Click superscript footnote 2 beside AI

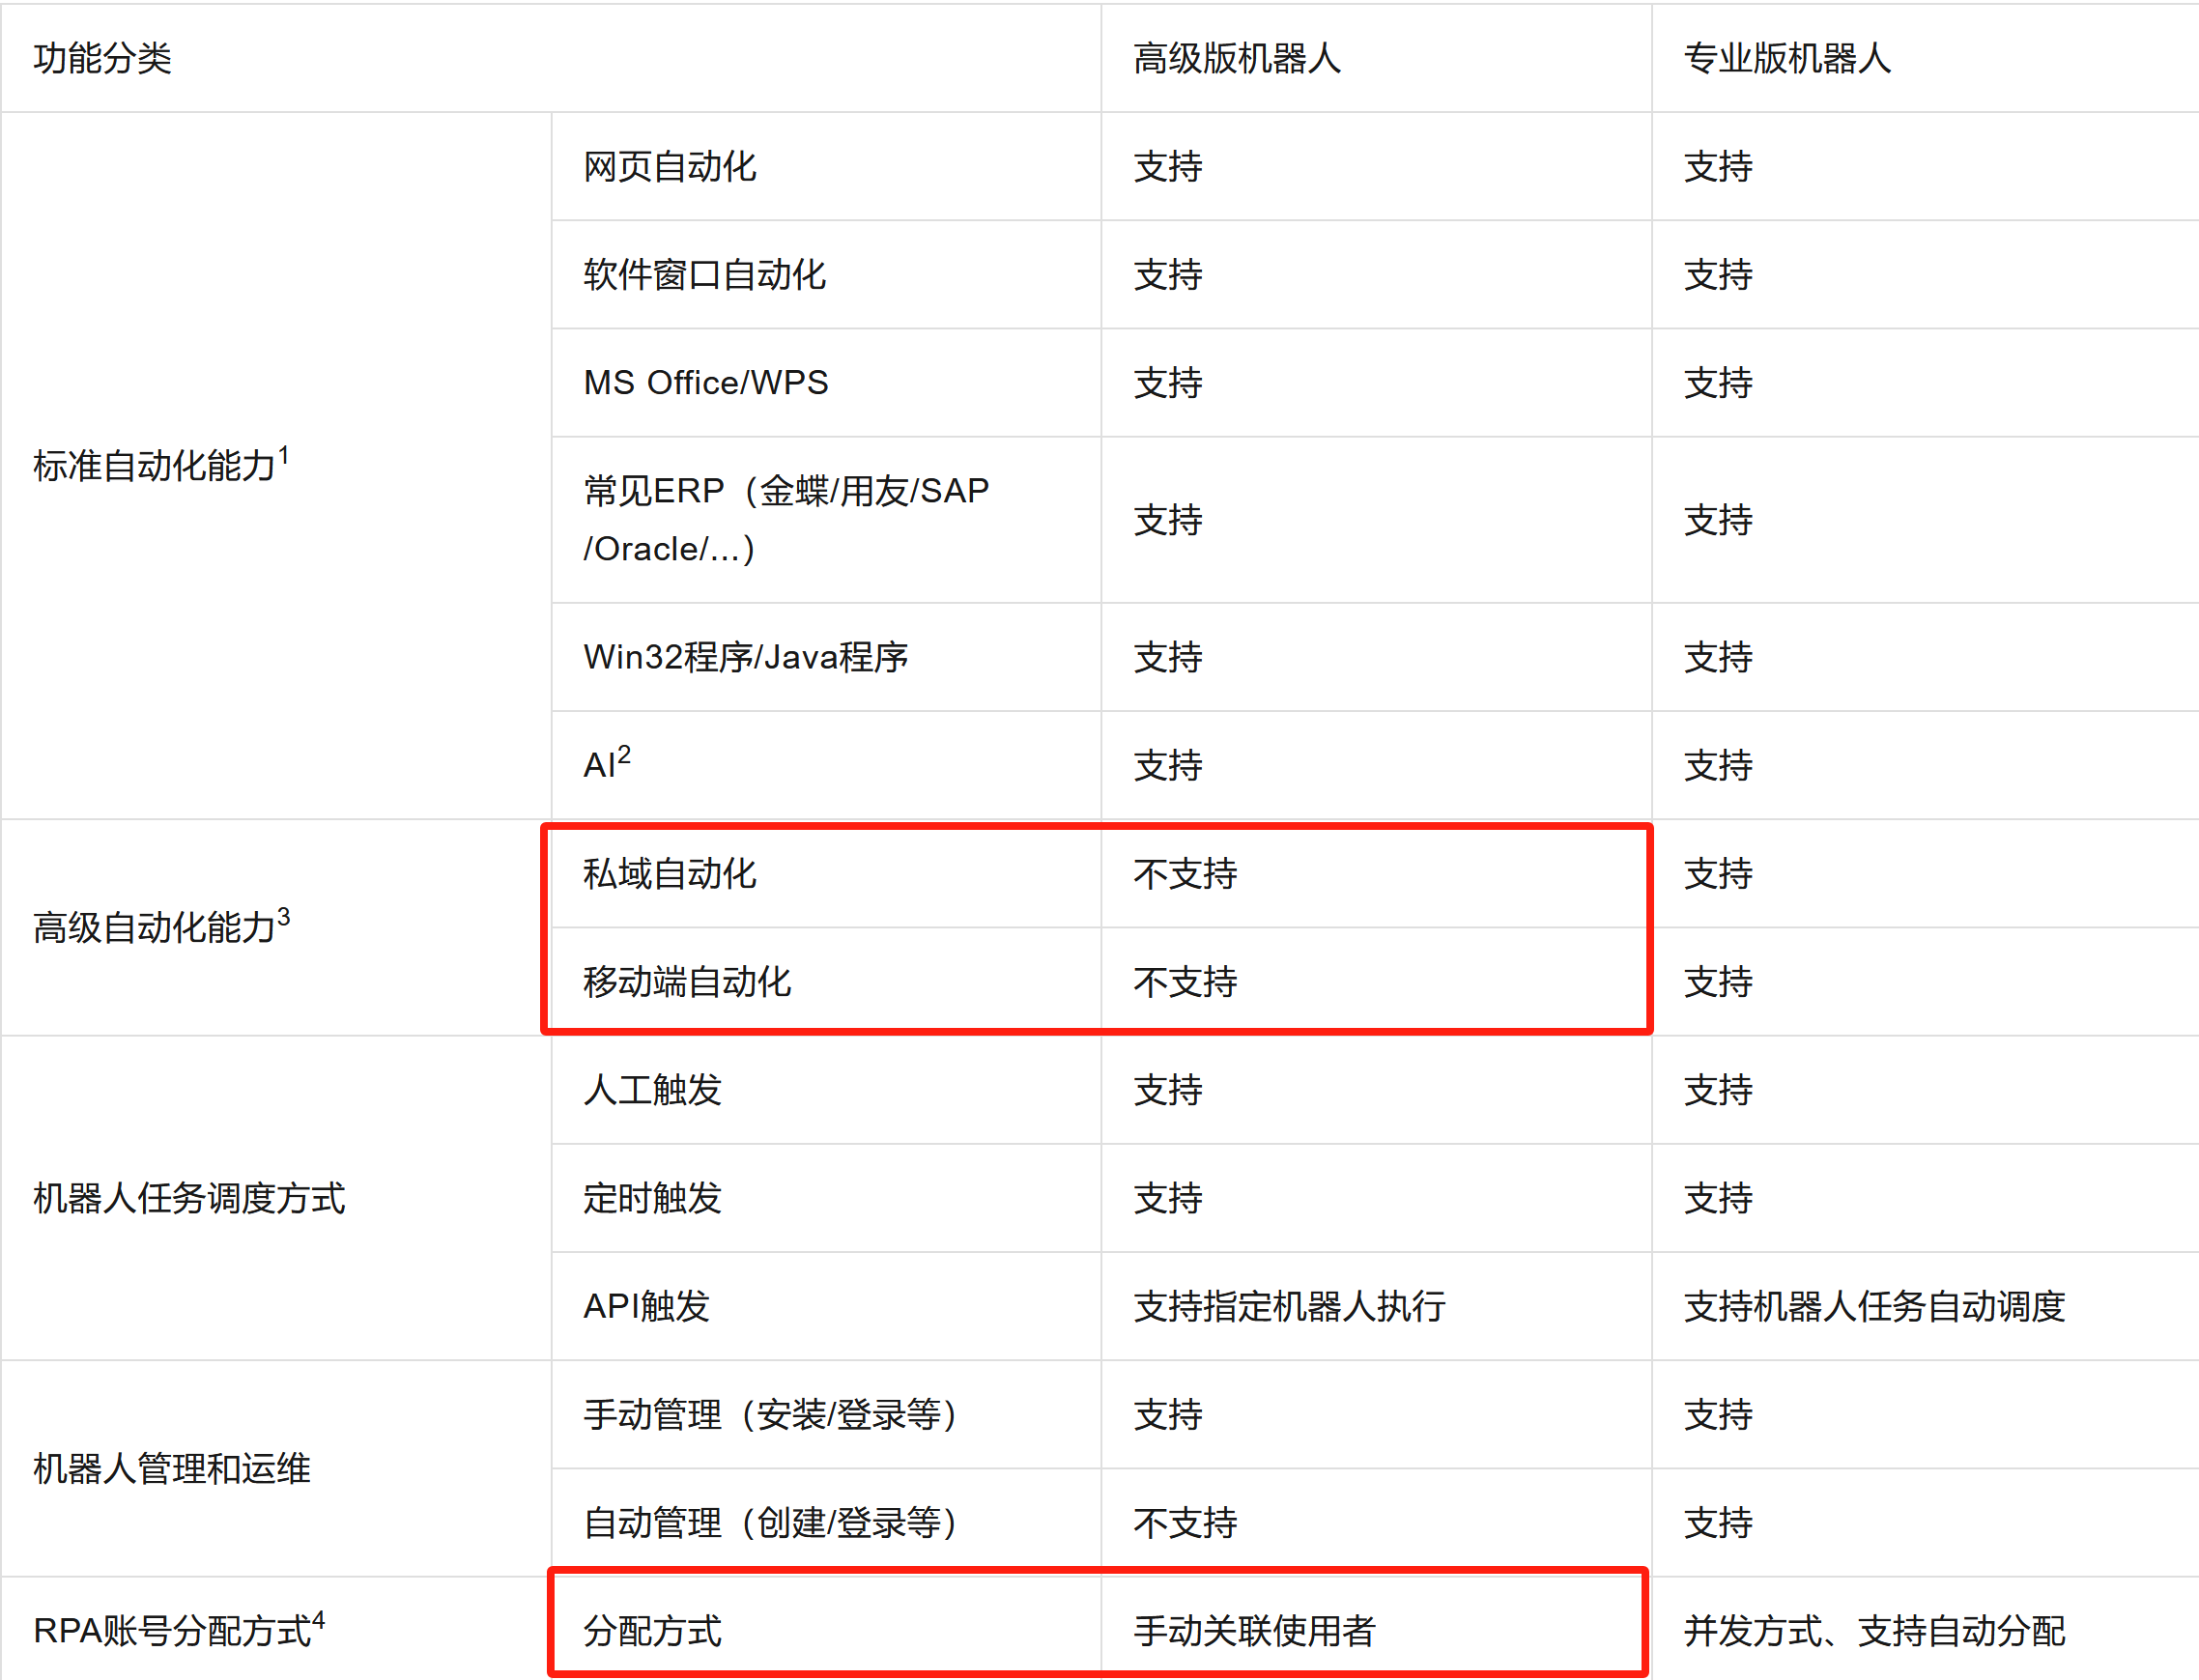pyautogui.click(x=624, y=754)
